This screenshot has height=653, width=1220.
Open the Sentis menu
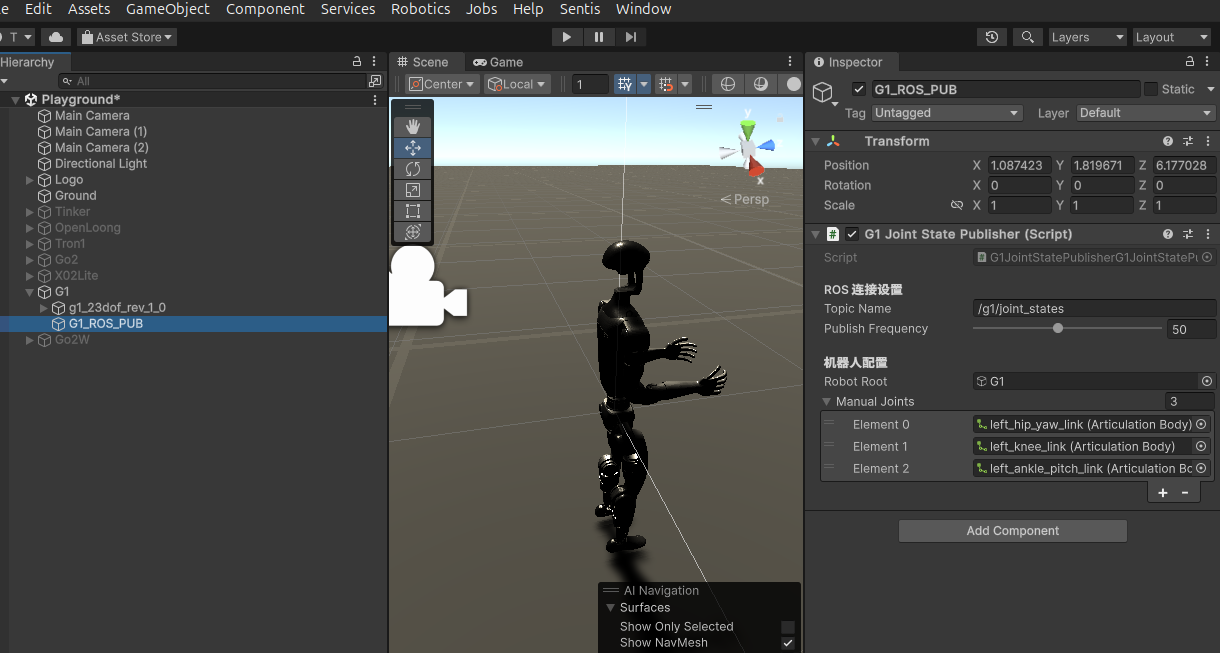580,9
